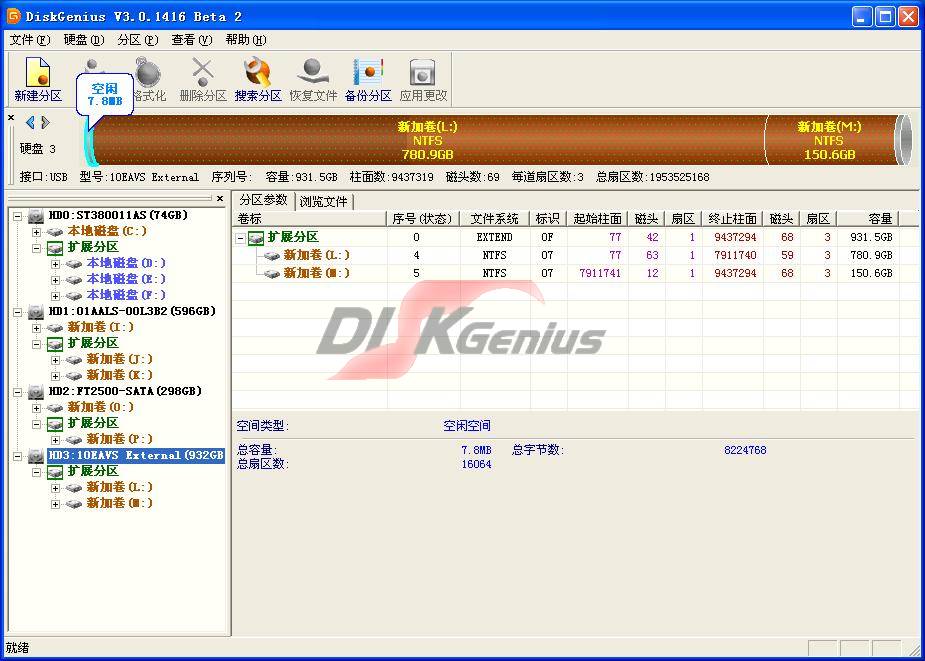The width and height of the screenshot is (925, 661).
Task: Select 本地磁盘(D:) in the disk tree
Action: [126, 264]
